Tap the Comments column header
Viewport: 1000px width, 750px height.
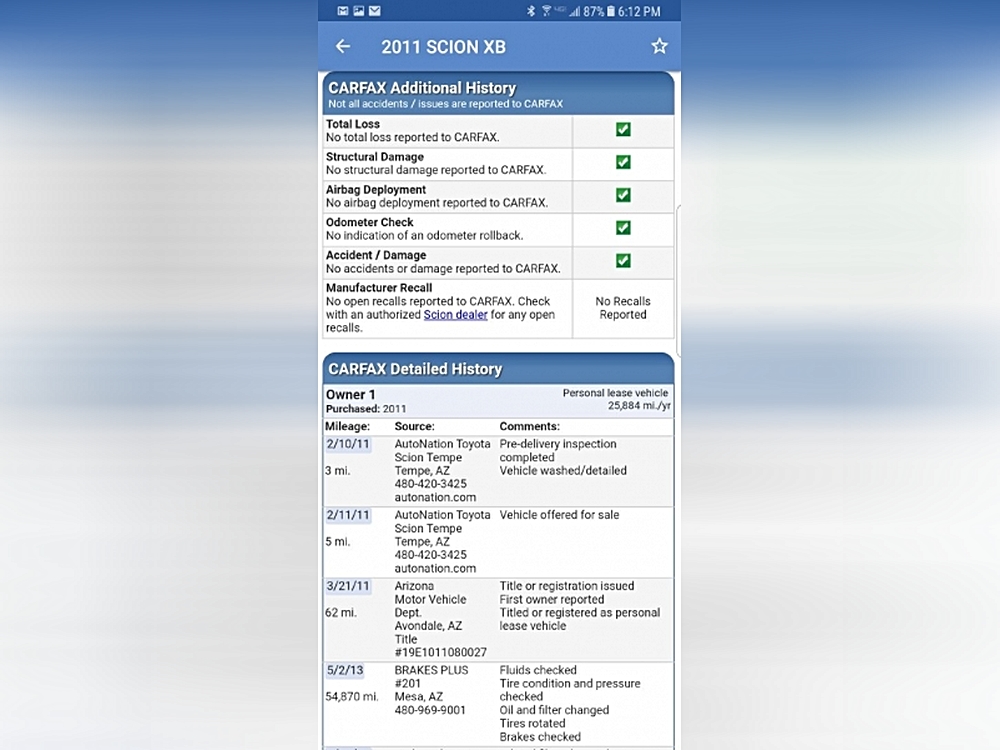pyautogui.click(x=529, y=426)
